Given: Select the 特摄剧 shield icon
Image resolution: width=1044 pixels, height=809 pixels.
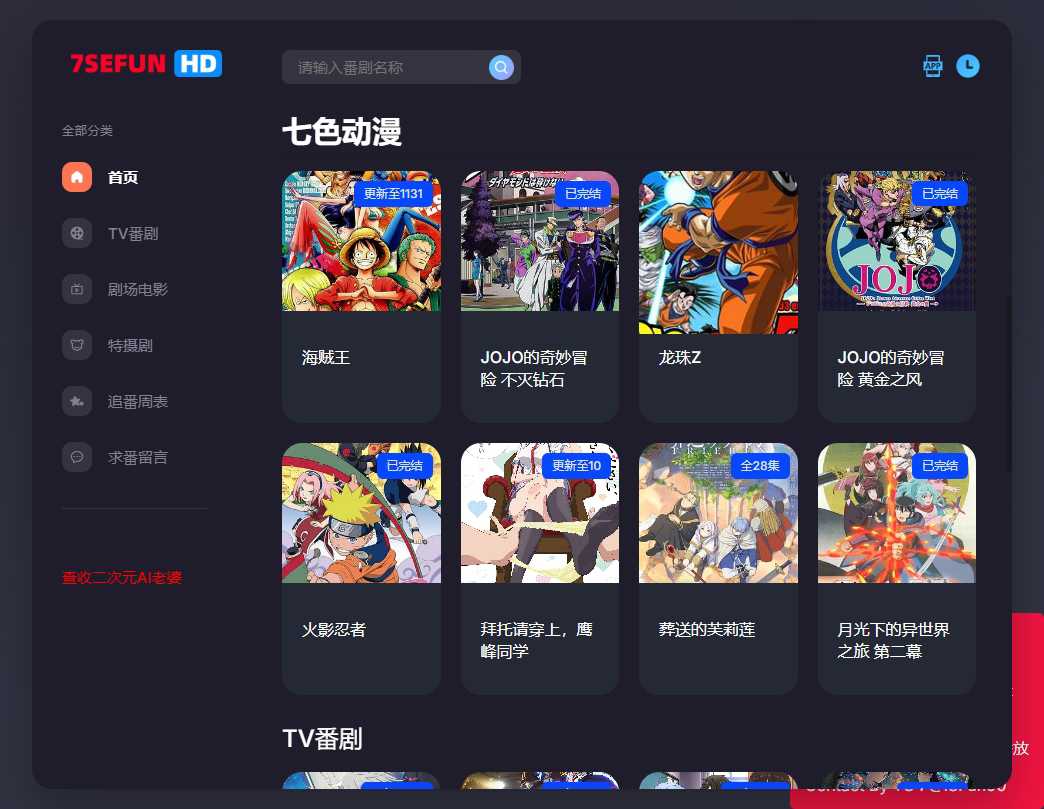Looking at the screenshot, I should 77,345.
